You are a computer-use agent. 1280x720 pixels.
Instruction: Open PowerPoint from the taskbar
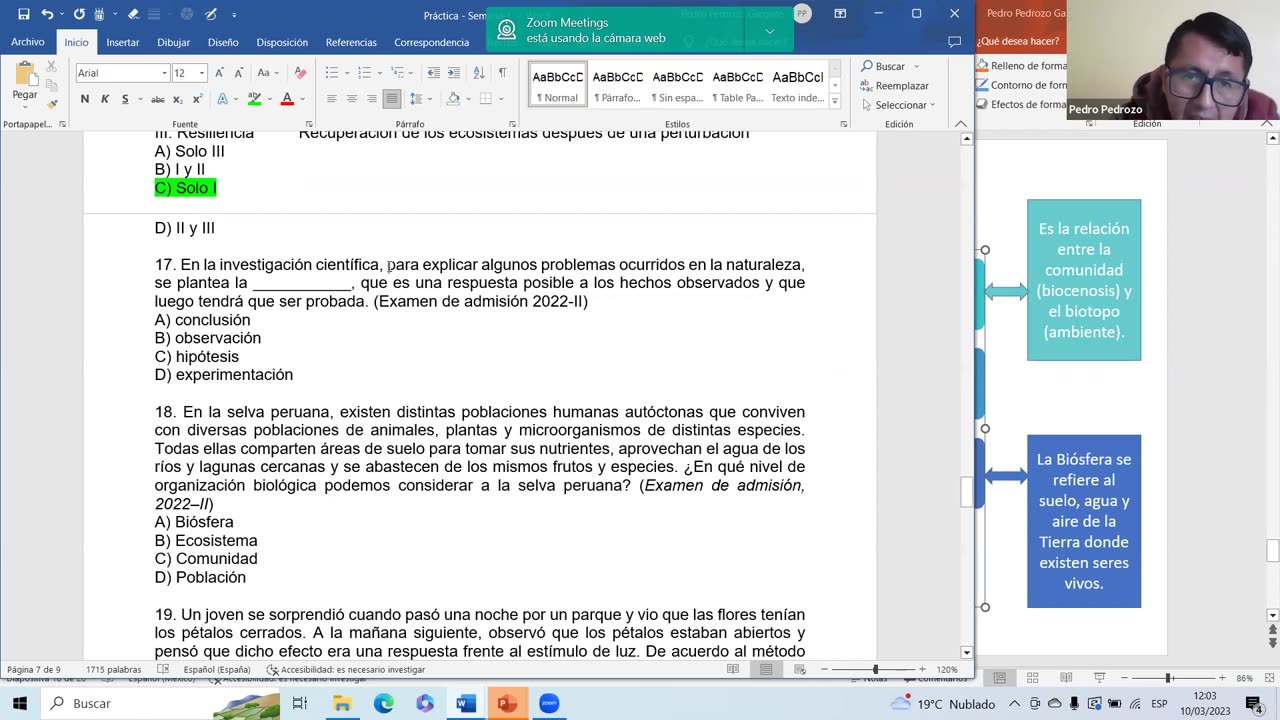507,703
